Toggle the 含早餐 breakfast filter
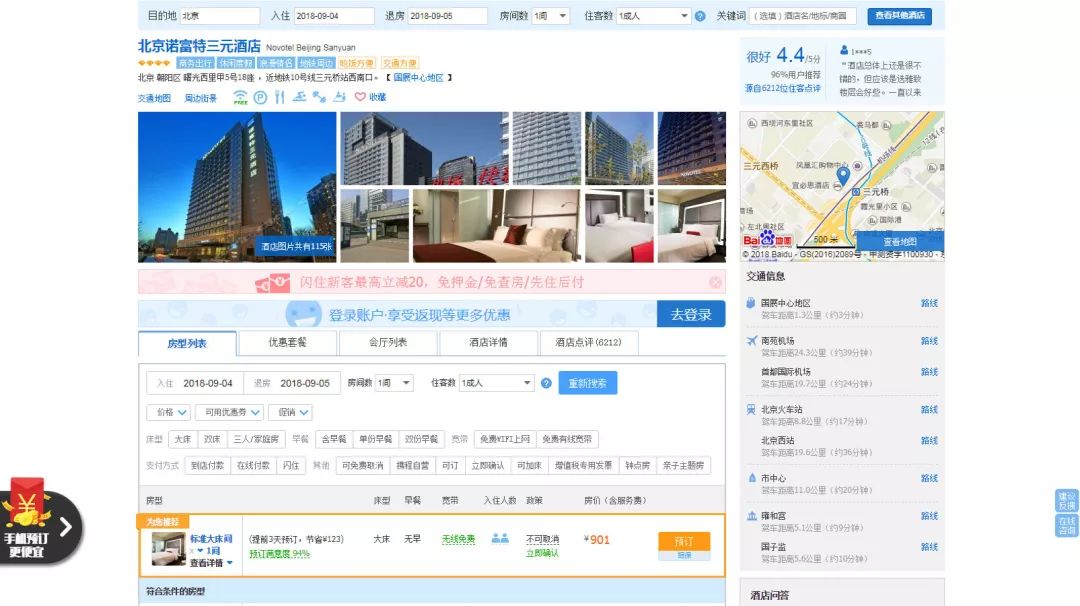The image size is (1080, 606). coord(331,439)
